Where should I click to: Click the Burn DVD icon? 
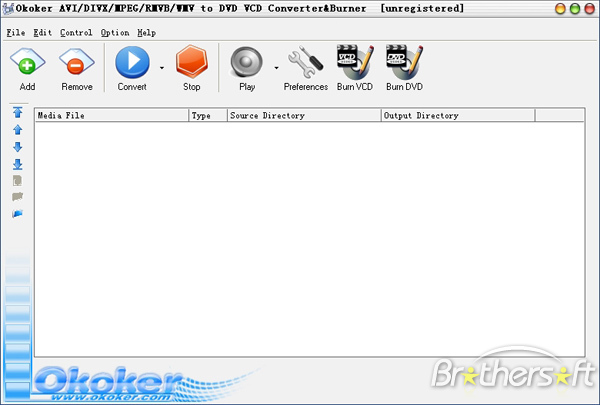click(x=404, y=61)
